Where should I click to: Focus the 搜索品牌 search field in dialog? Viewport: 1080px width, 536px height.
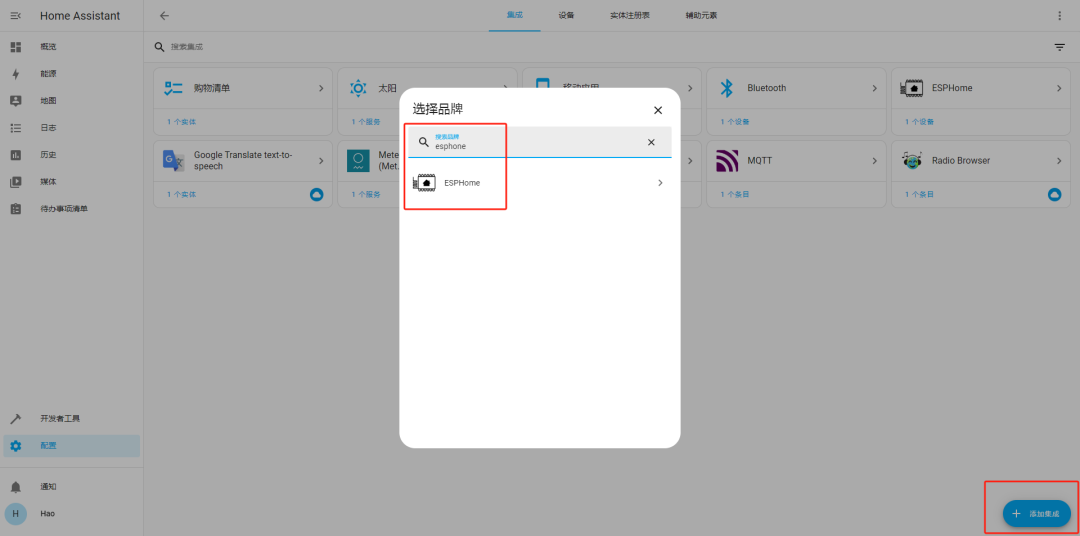[x=539, y=142]
